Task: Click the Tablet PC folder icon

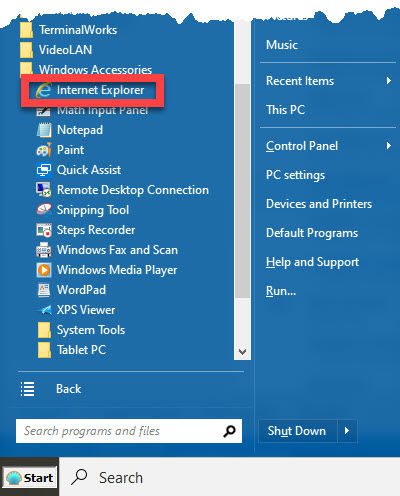Action: (x=44, y=350)
